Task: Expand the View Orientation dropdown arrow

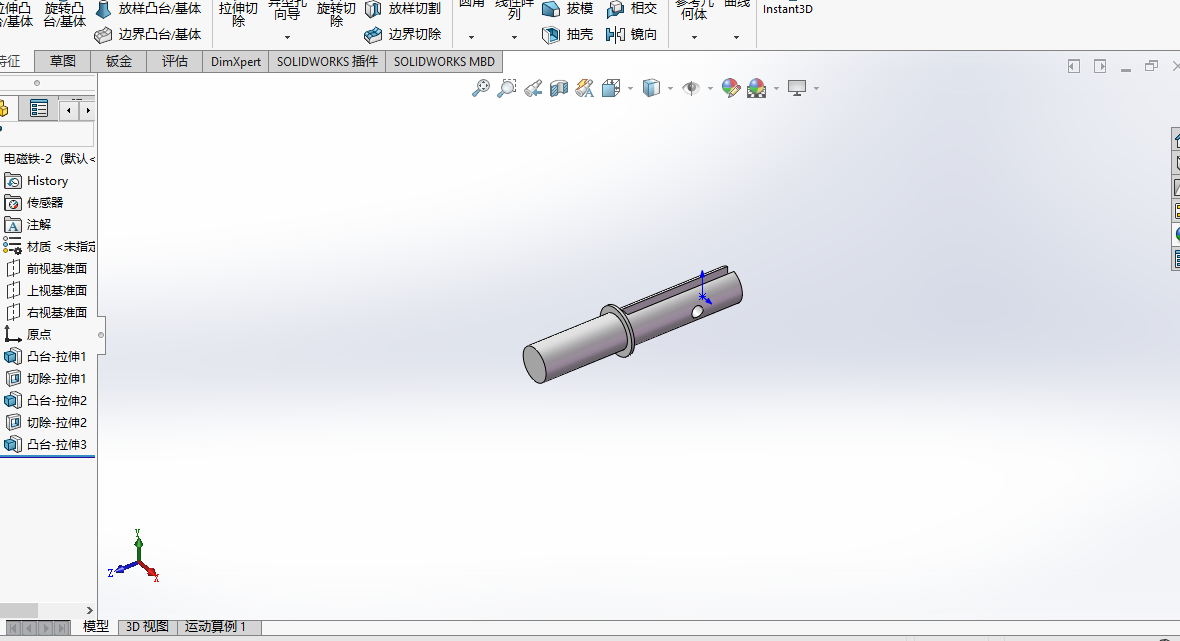Action: 631,89
